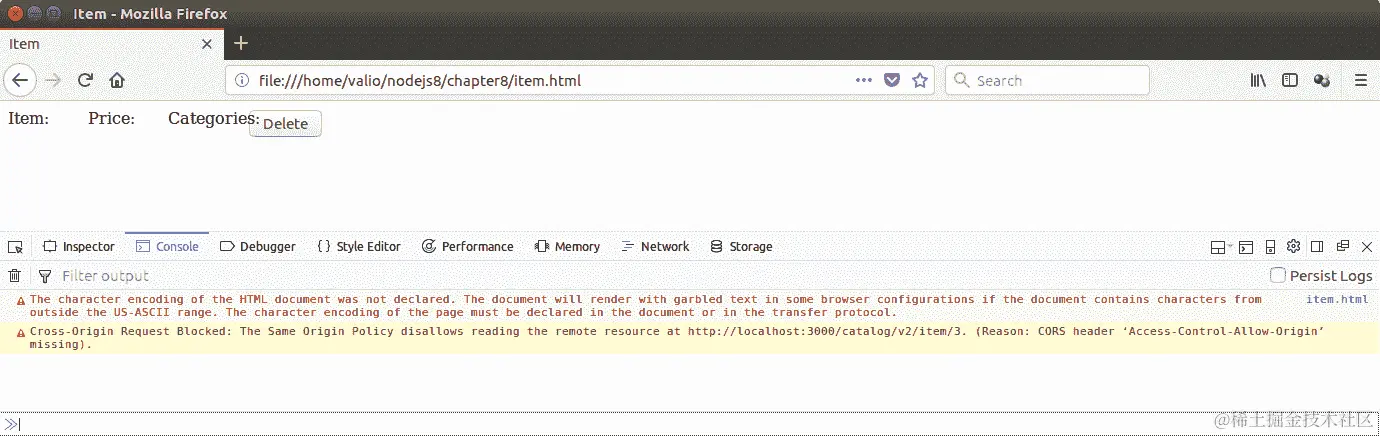Show the Firefox sidebars
The width and height of the screenshot is (1380, 436).
coord(1290,81)
